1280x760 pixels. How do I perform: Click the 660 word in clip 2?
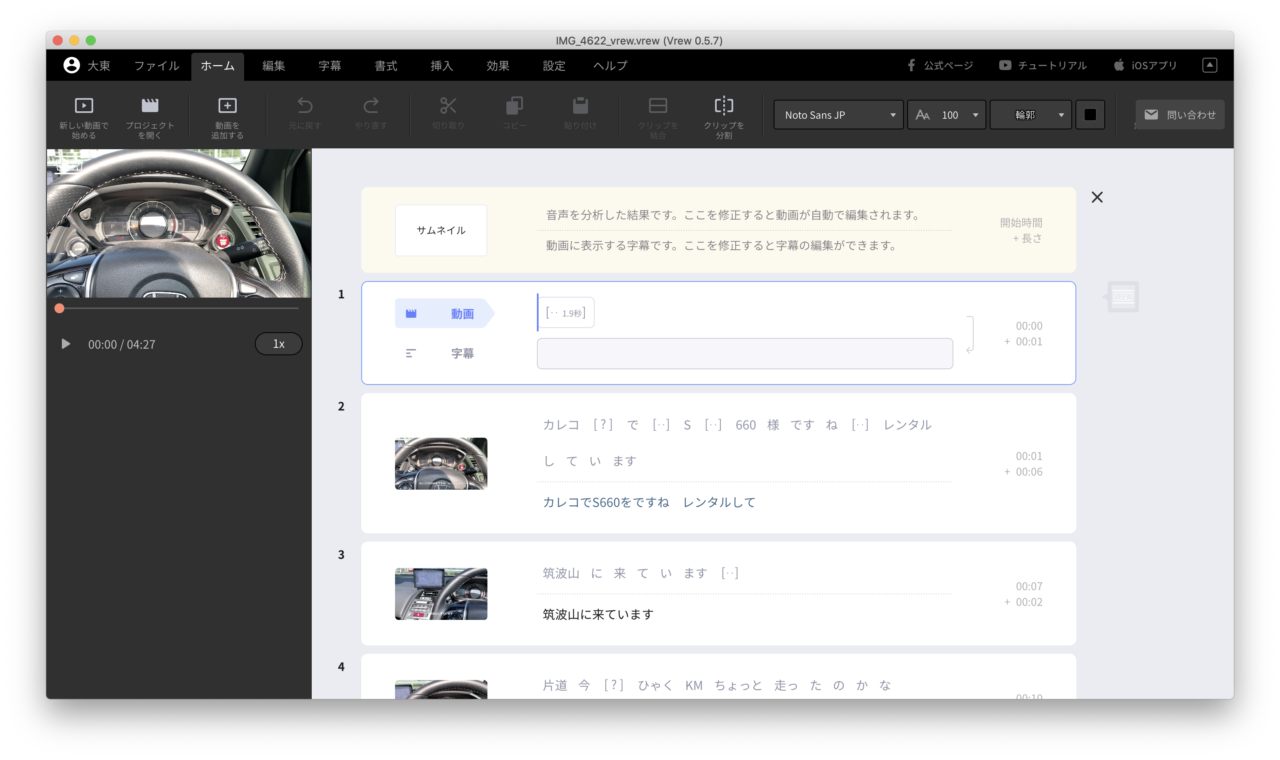coord(746,425)
